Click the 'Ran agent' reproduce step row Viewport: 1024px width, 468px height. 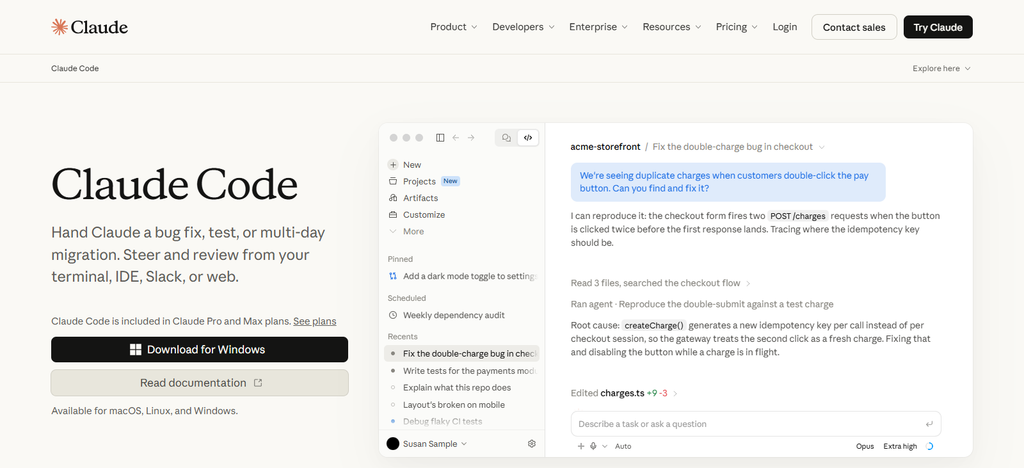click(x=702, y=304)
